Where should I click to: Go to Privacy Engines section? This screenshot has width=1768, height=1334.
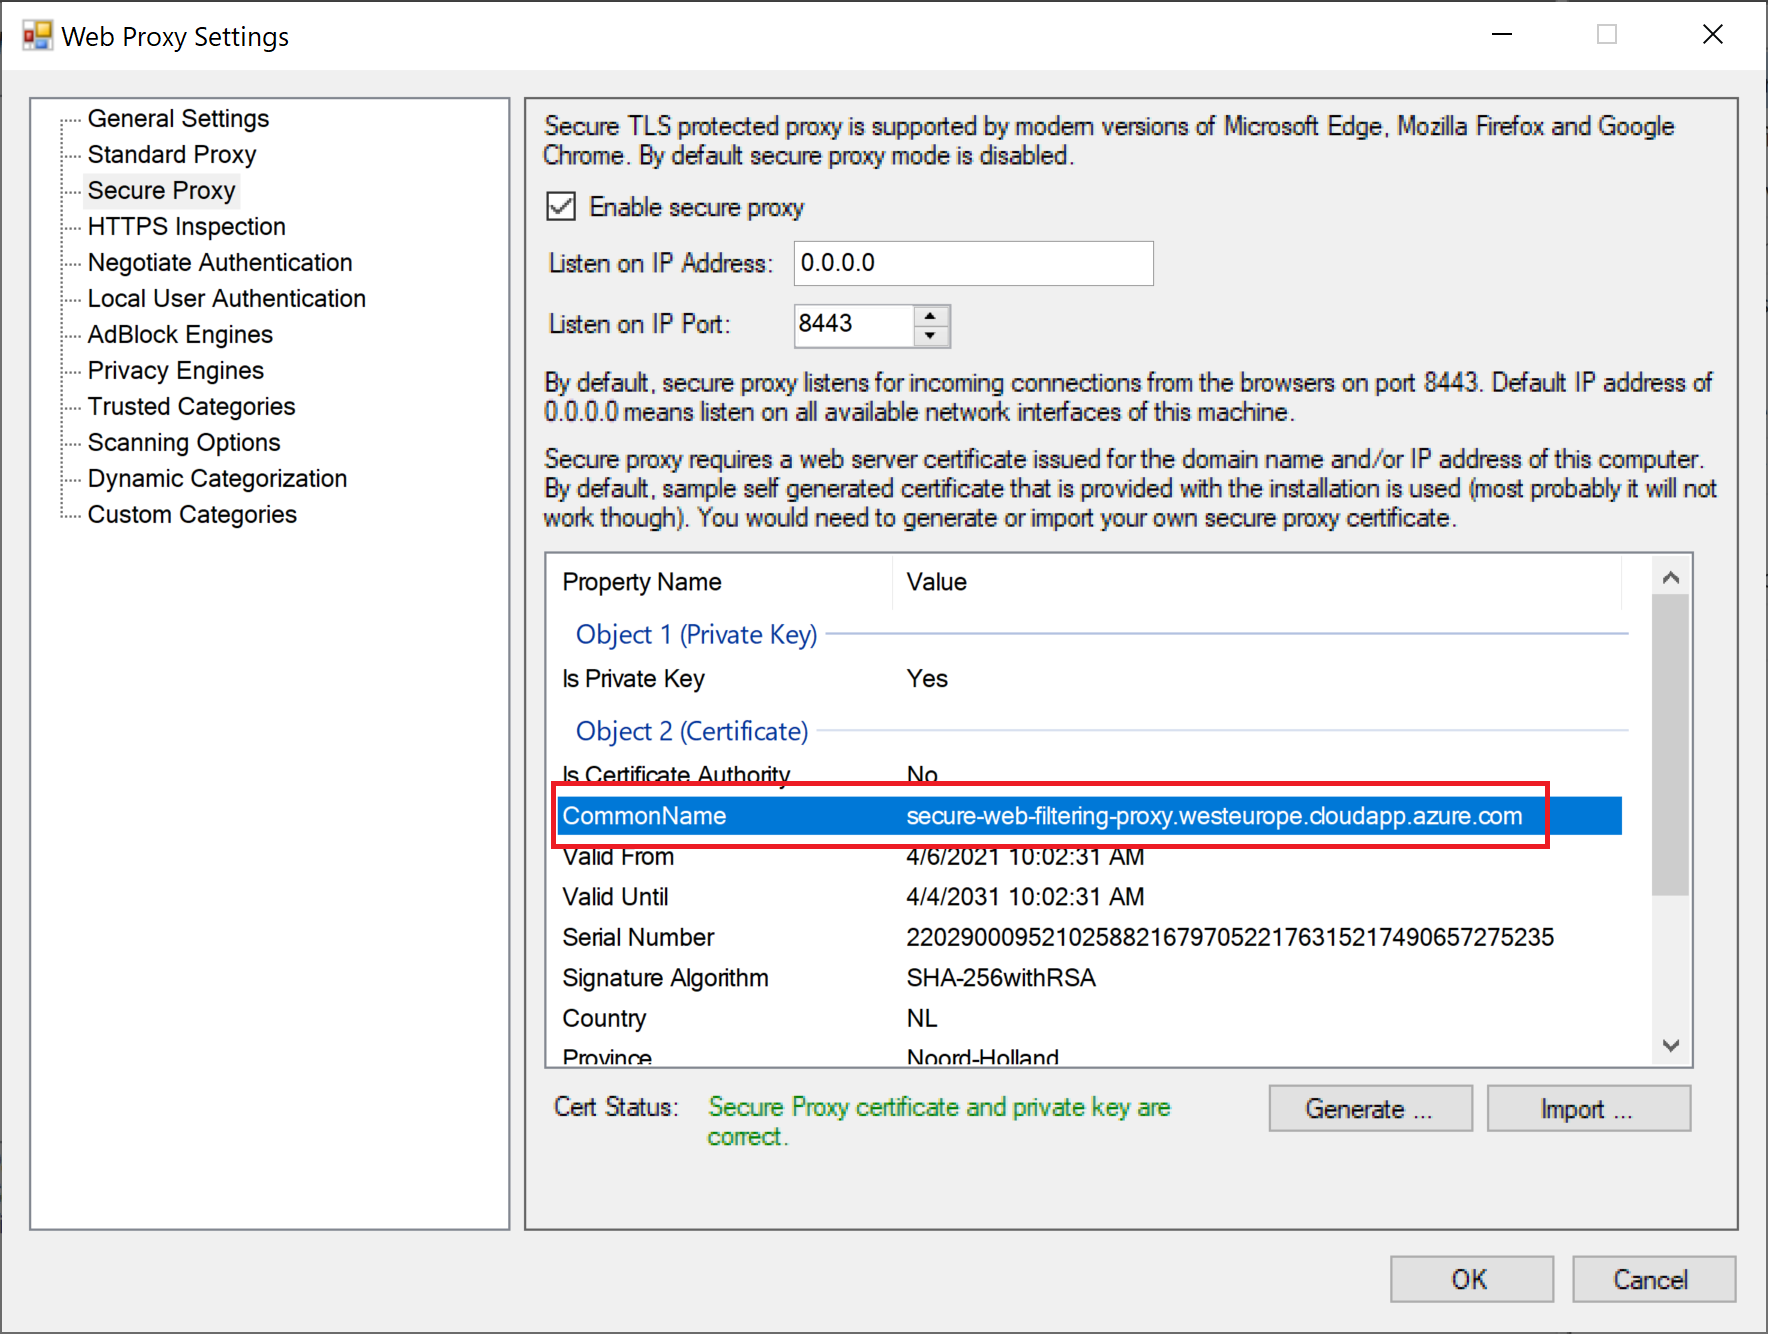[x=176, y=370]
